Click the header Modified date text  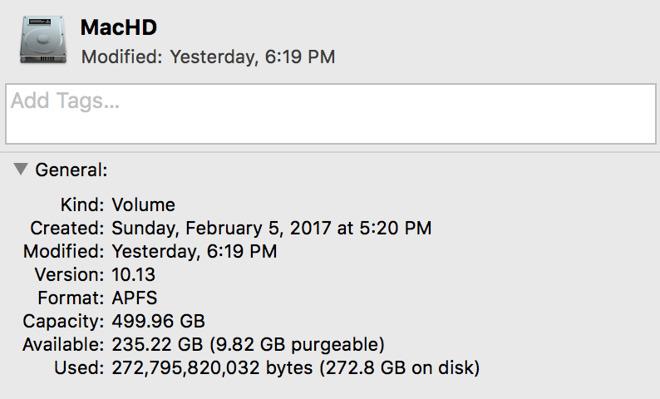click(x=208, y=57)
